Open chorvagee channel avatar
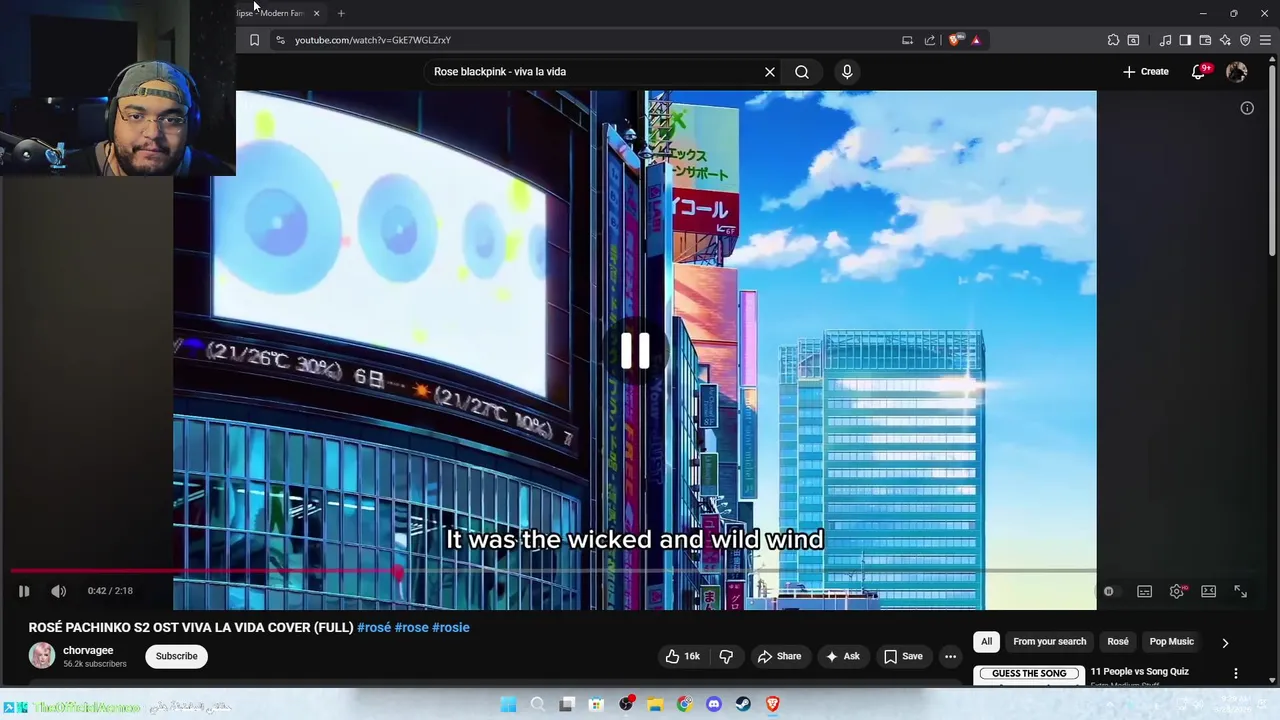Image resolution: width=1280 pixels, height=720 pixels. click(x=42, y=656)
